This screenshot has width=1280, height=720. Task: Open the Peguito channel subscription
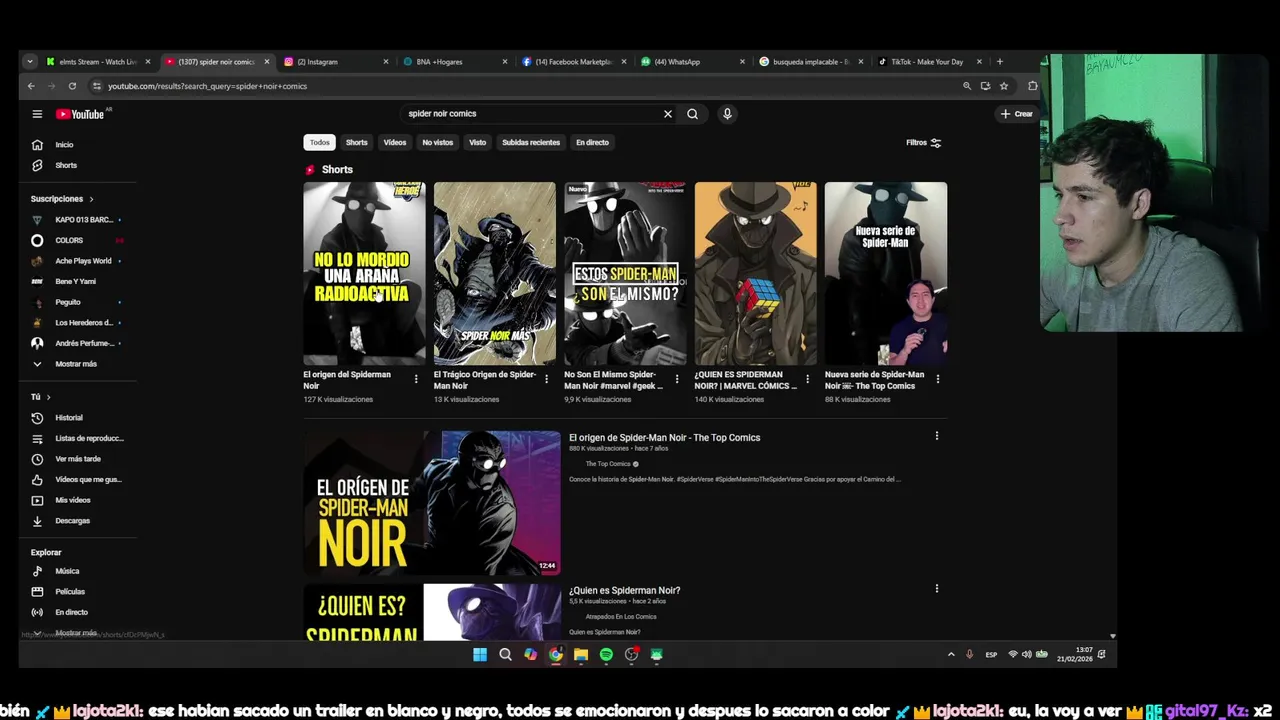click(x=68, y=302)
